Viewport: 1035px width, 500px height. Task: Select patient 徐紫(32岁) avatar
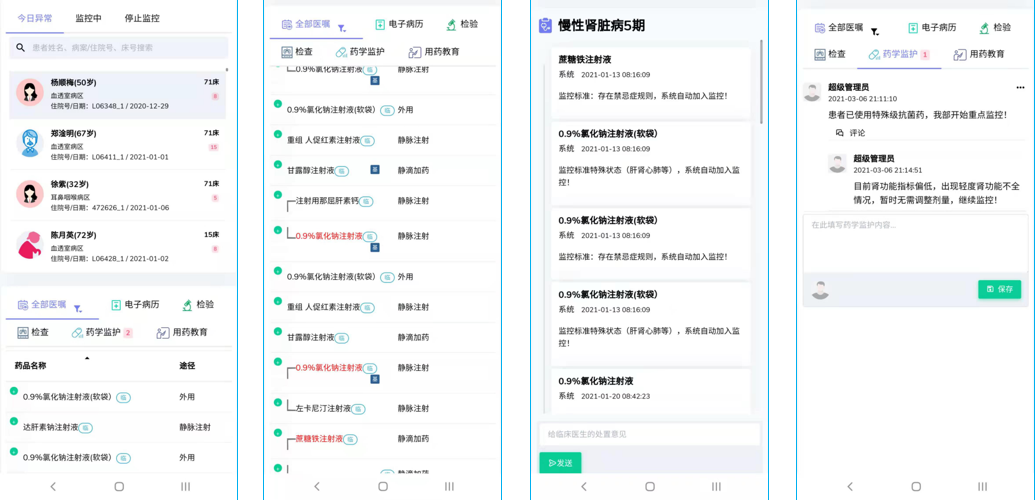point(30,194)
